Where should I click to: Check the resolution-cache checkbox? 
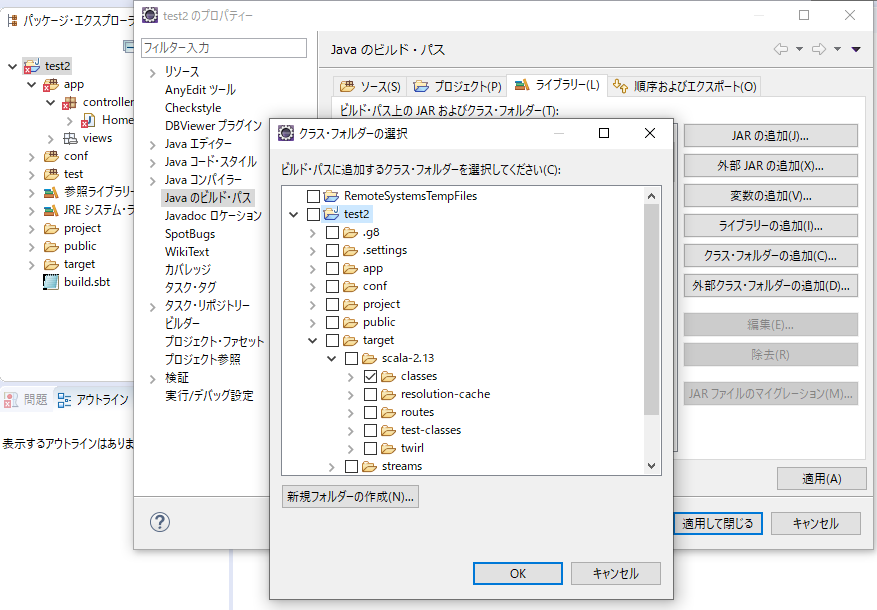[x=370, y=394]
